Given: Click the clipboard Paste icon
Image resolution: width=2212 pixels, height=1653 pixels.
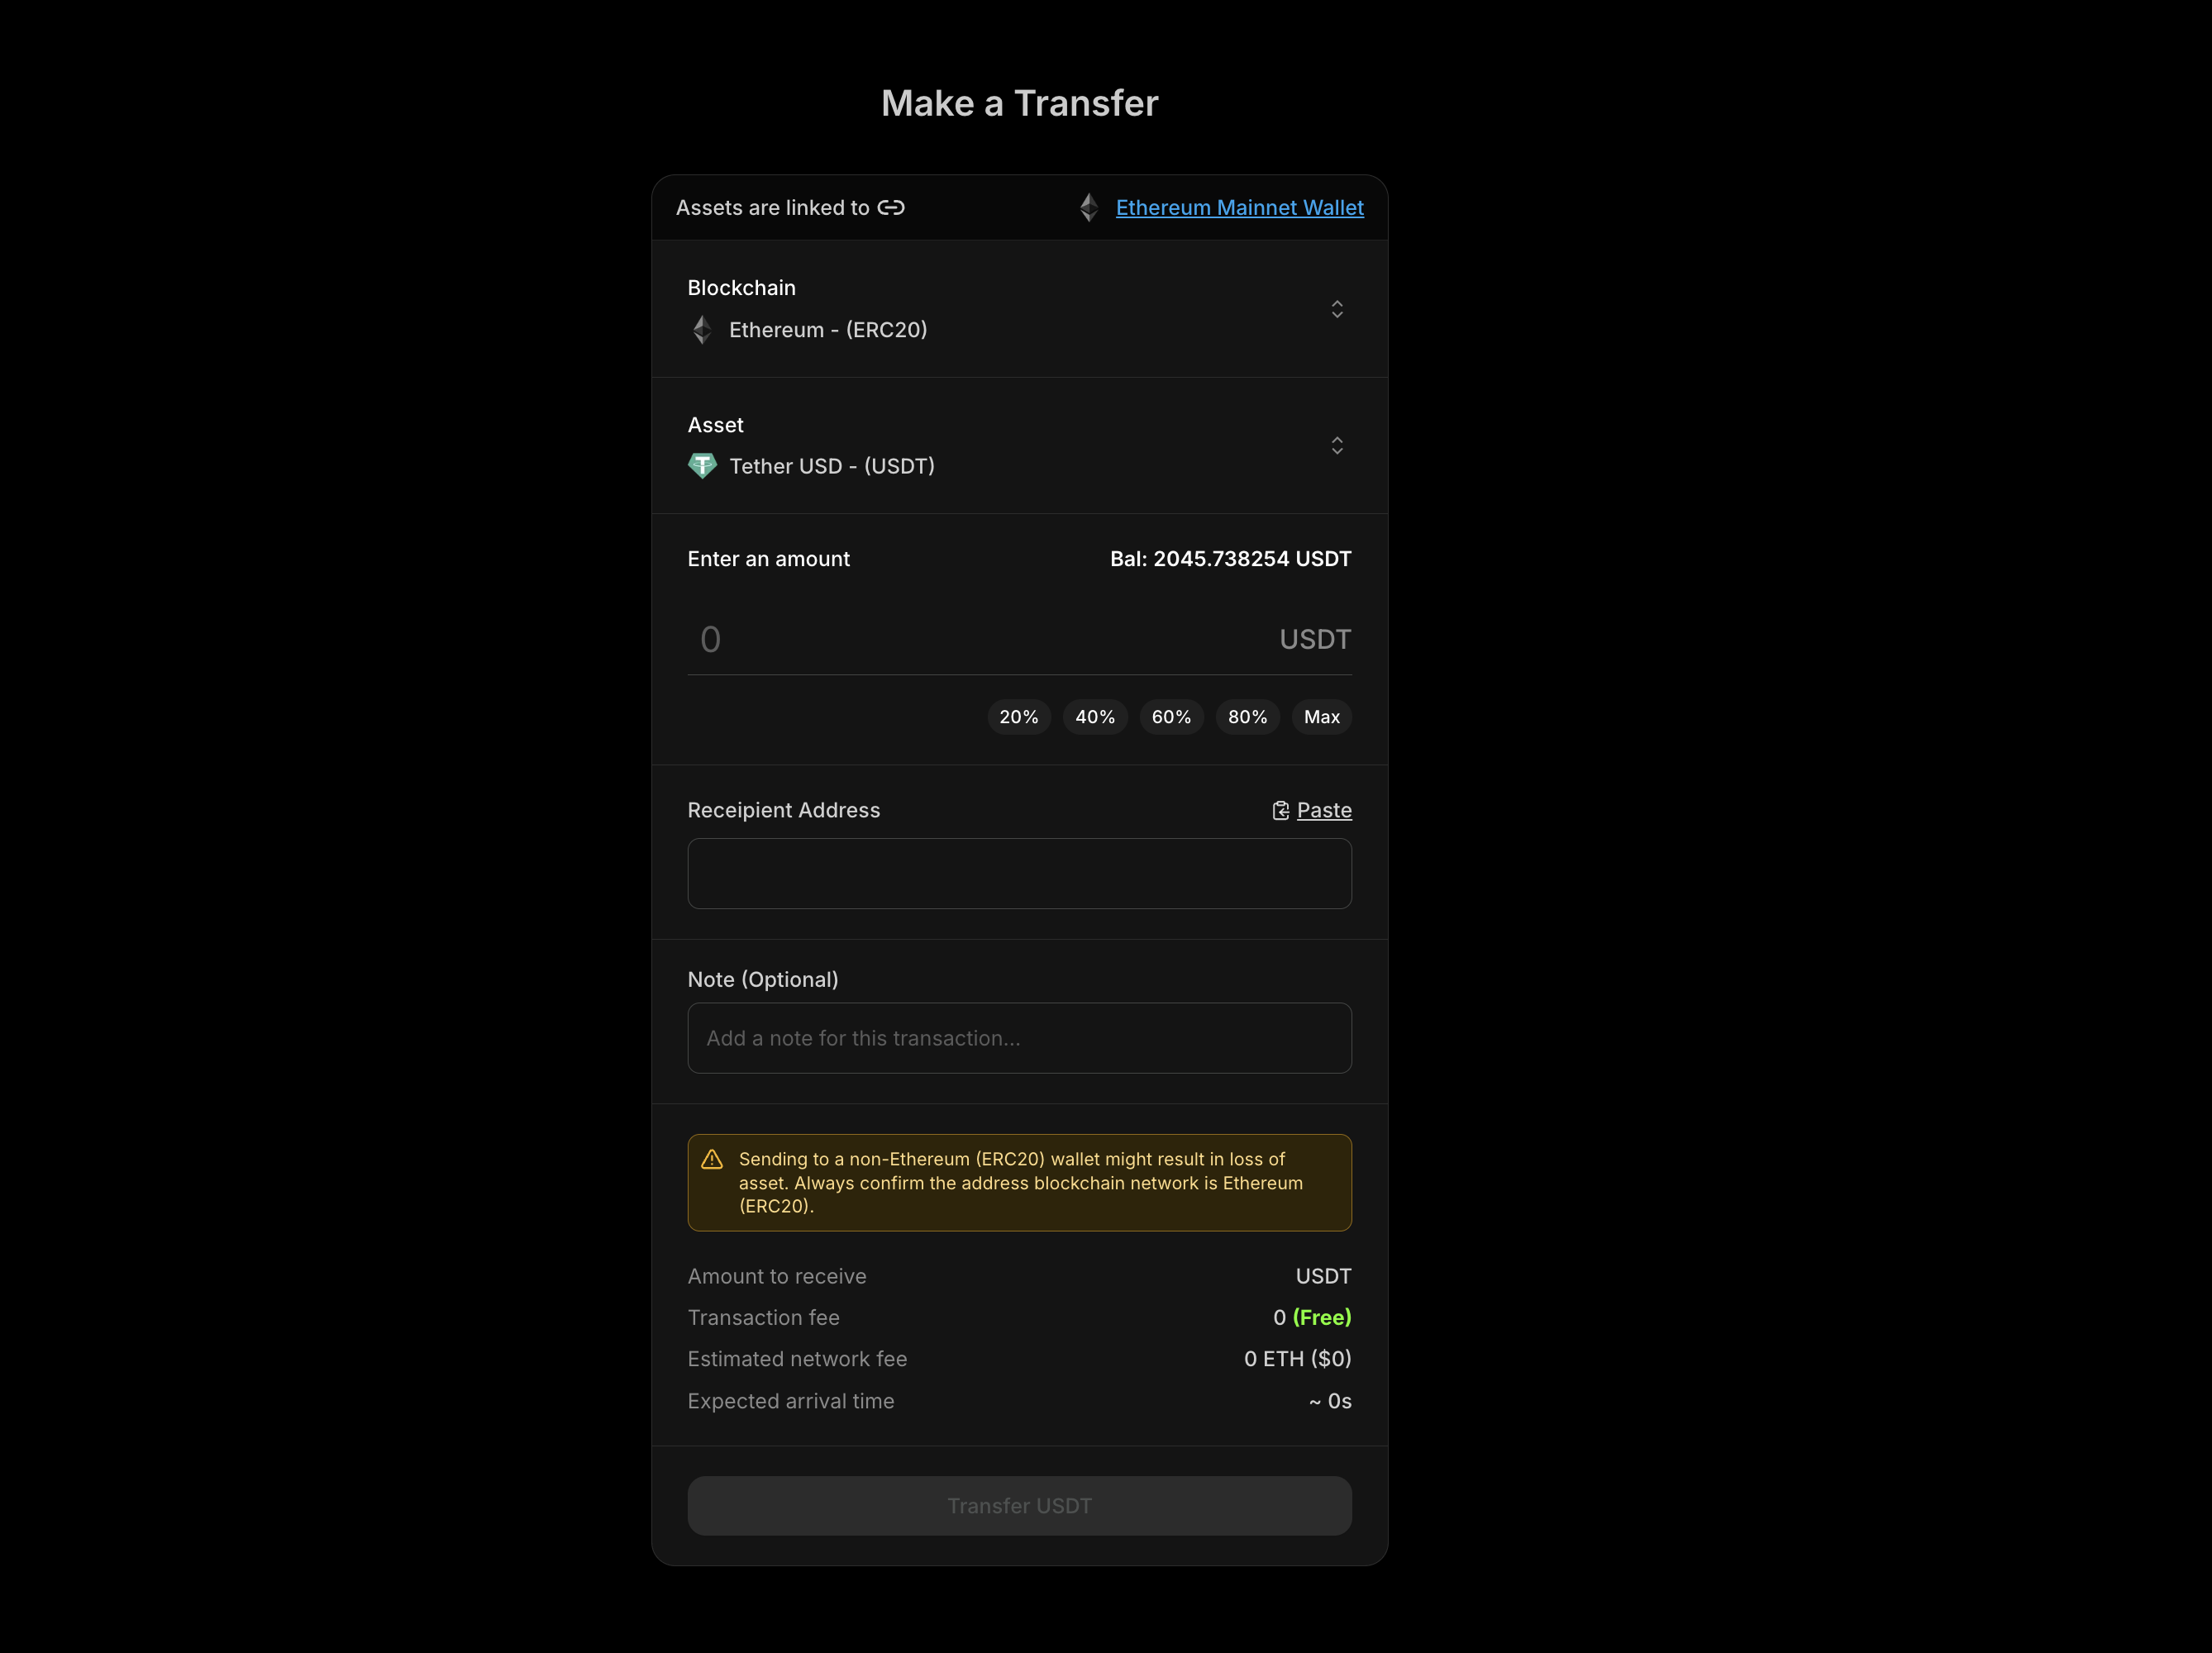Looking at the screenshot, I should 1281,810.
